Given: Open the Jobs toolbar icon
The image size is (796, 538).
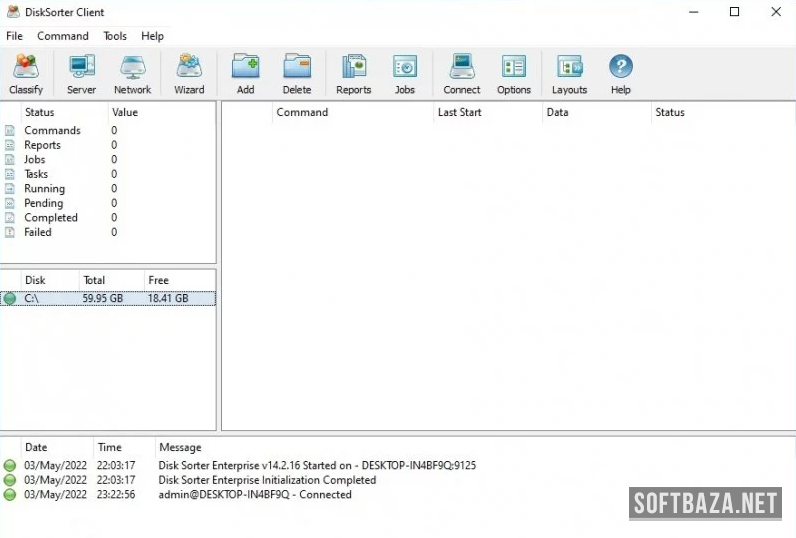Looking at the screenshot, I should click(x=405, y=74).
